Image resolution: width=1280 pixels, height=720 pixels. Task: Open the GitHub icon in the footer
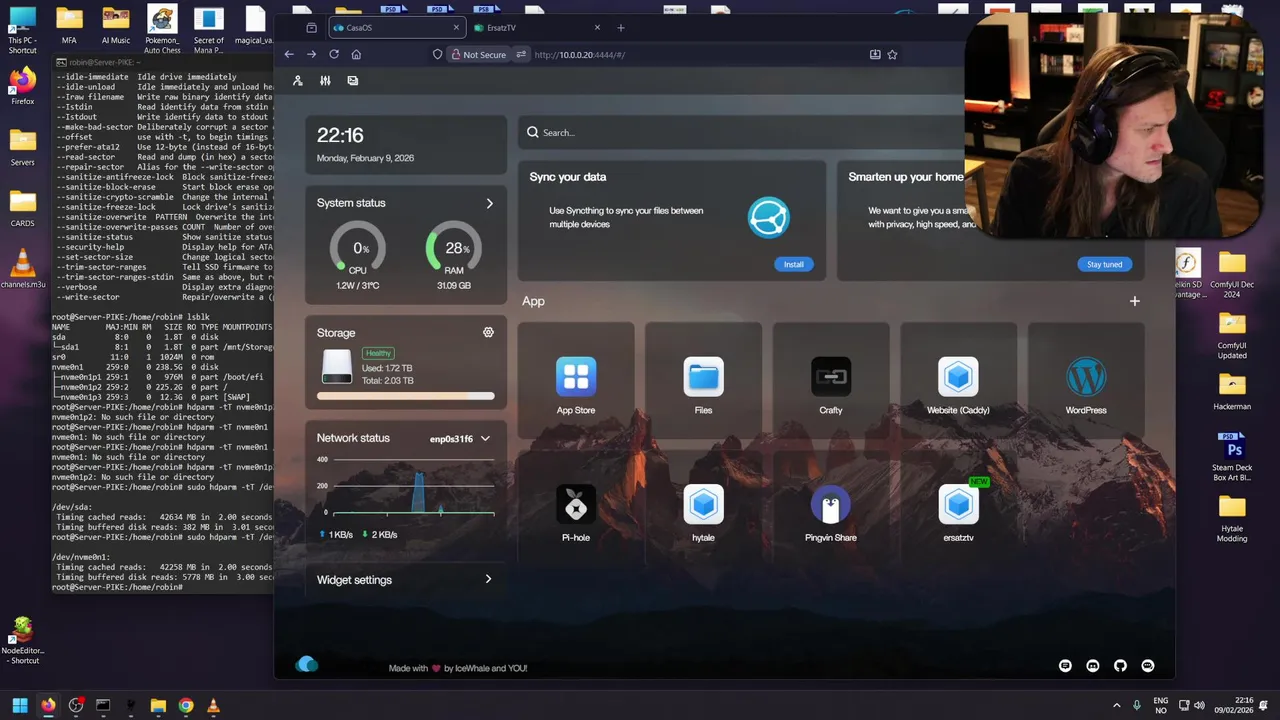[x=1120, y=666]
